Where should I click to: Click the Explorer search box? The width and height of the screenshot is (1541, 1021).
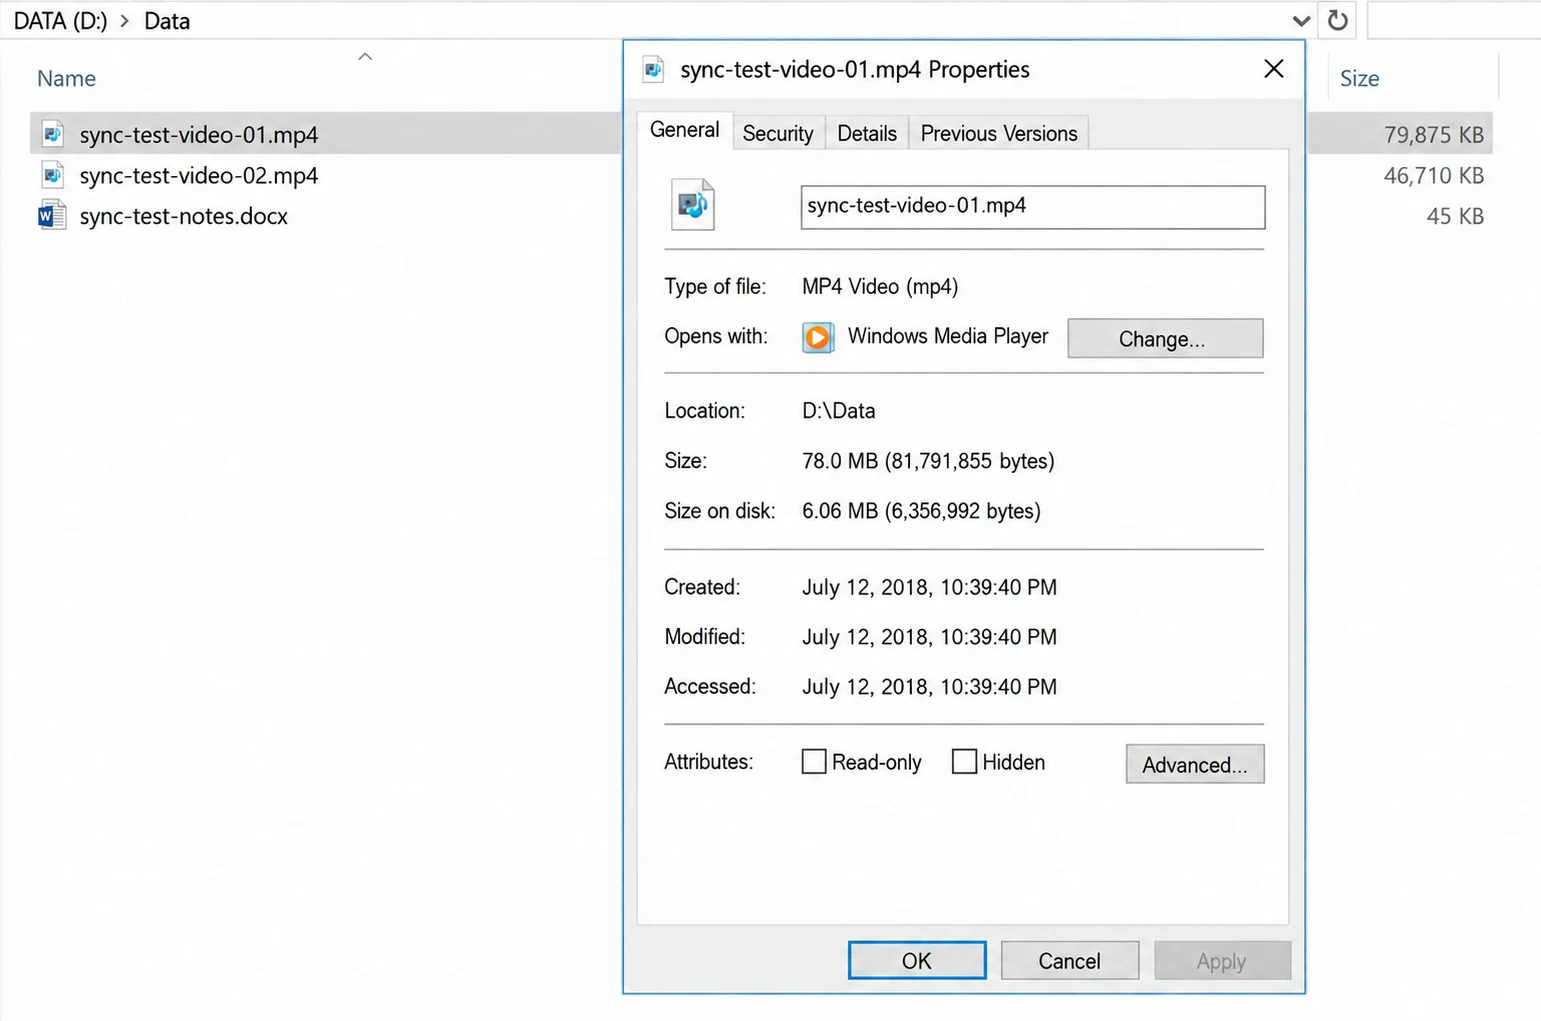(x=1454, y=20)
